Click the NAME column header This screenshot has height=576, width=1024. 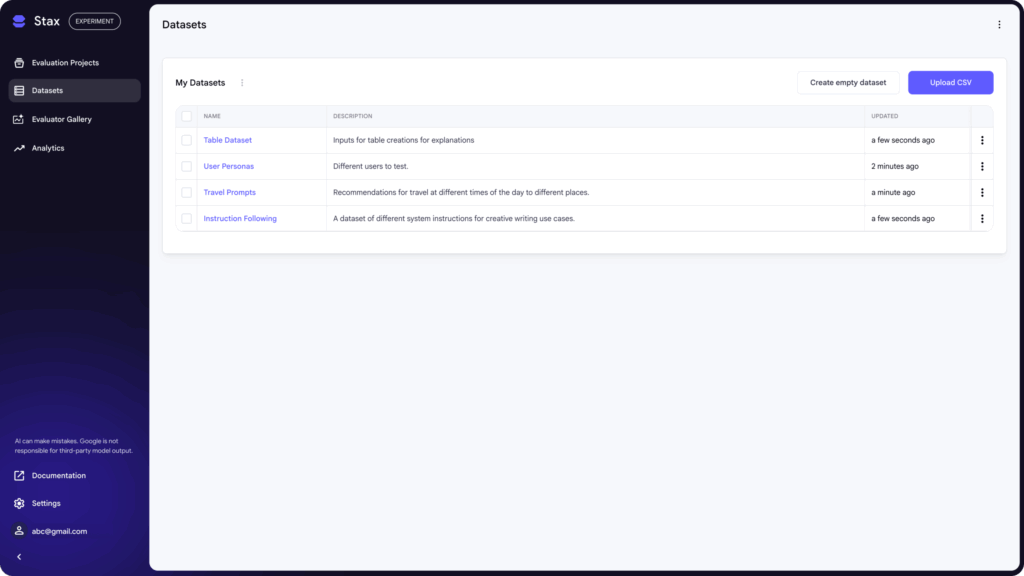tap(212, 116)
